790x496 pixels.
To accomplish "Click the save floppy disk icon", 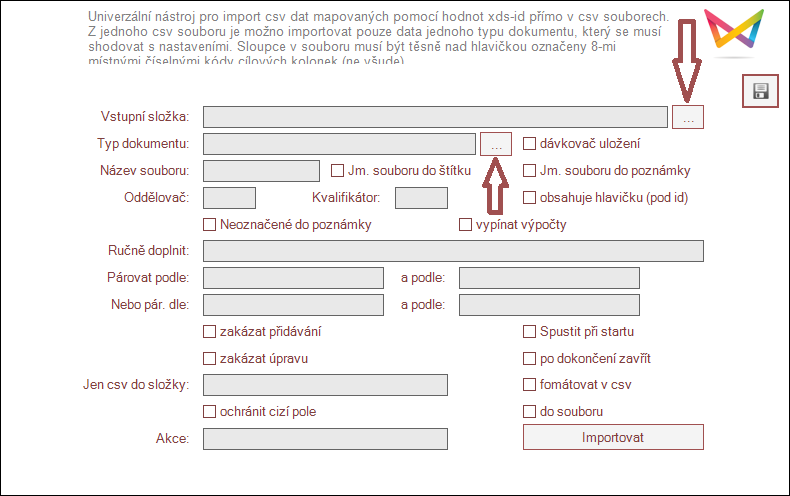I will tap(761, 92).
